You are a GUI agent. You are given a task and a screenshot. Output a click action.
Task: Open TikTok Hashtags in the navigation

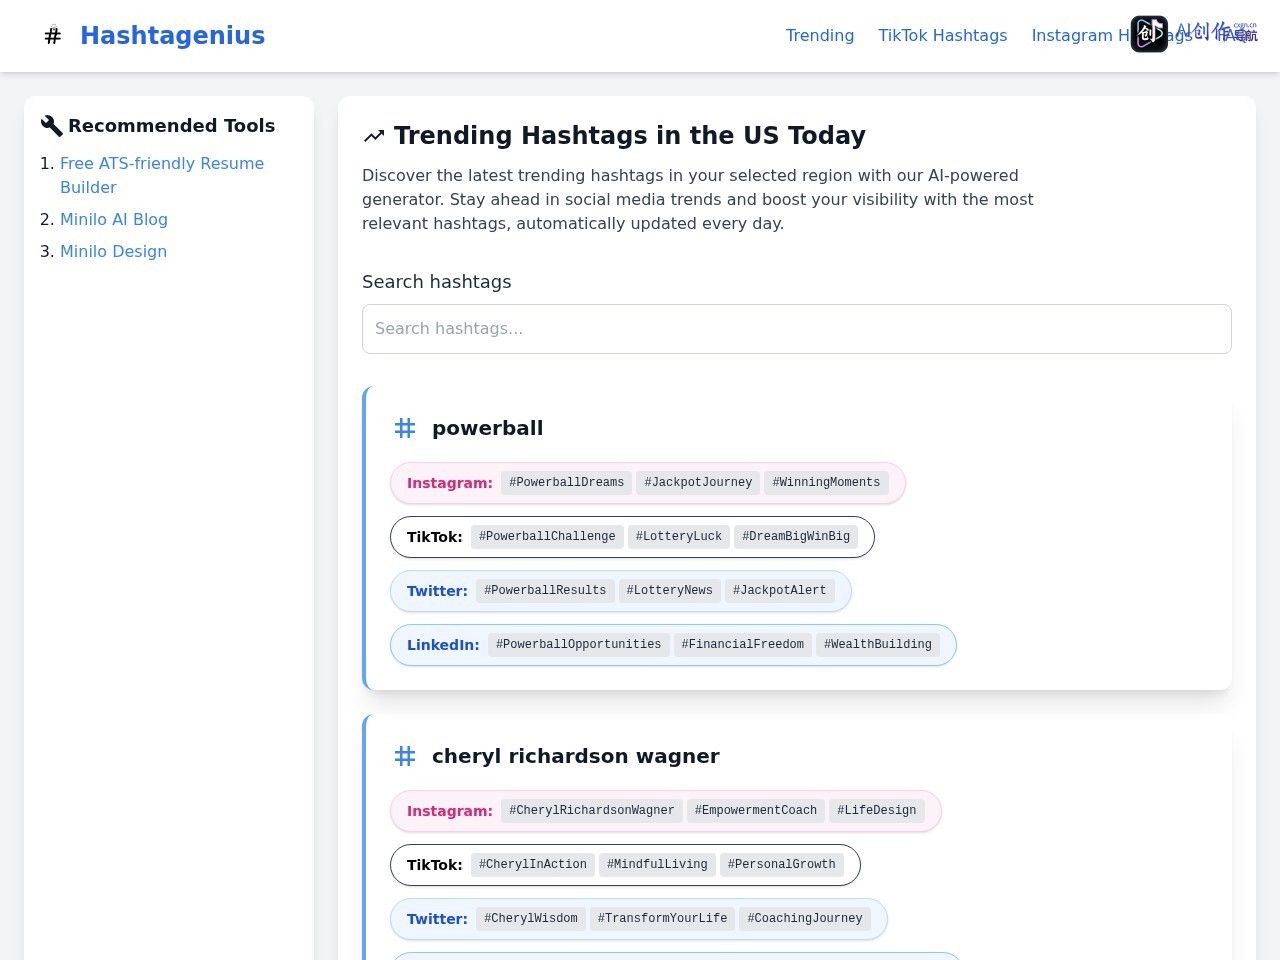943,36
